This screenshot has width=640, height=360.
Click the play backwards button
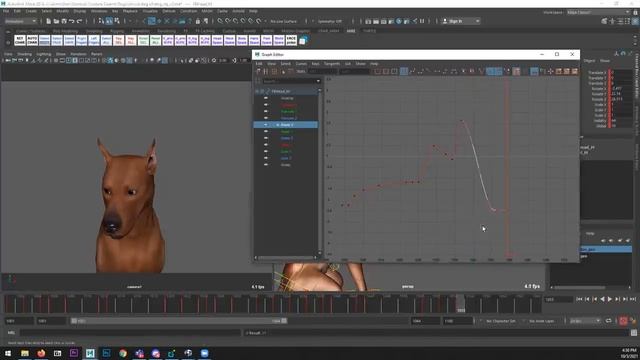coord(602,299)
